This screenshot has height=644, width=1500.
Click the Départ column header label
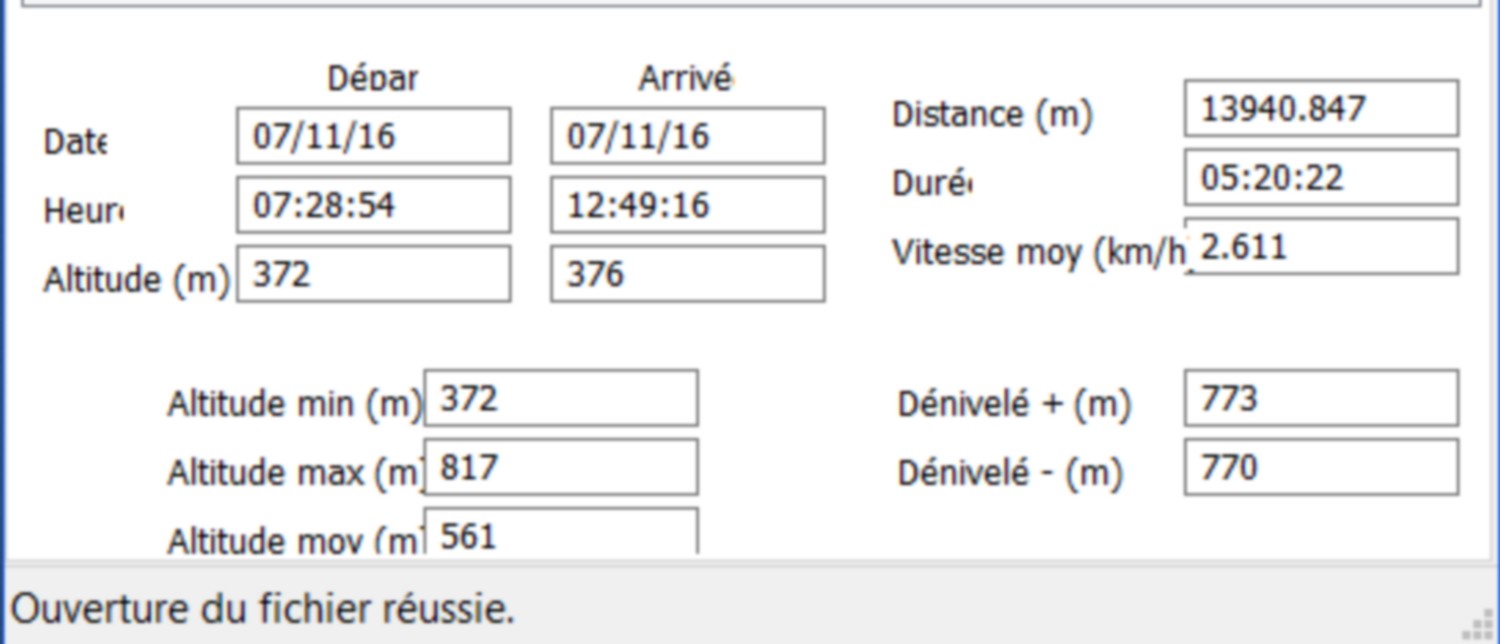pyautogui.click(x=373, y=79)
